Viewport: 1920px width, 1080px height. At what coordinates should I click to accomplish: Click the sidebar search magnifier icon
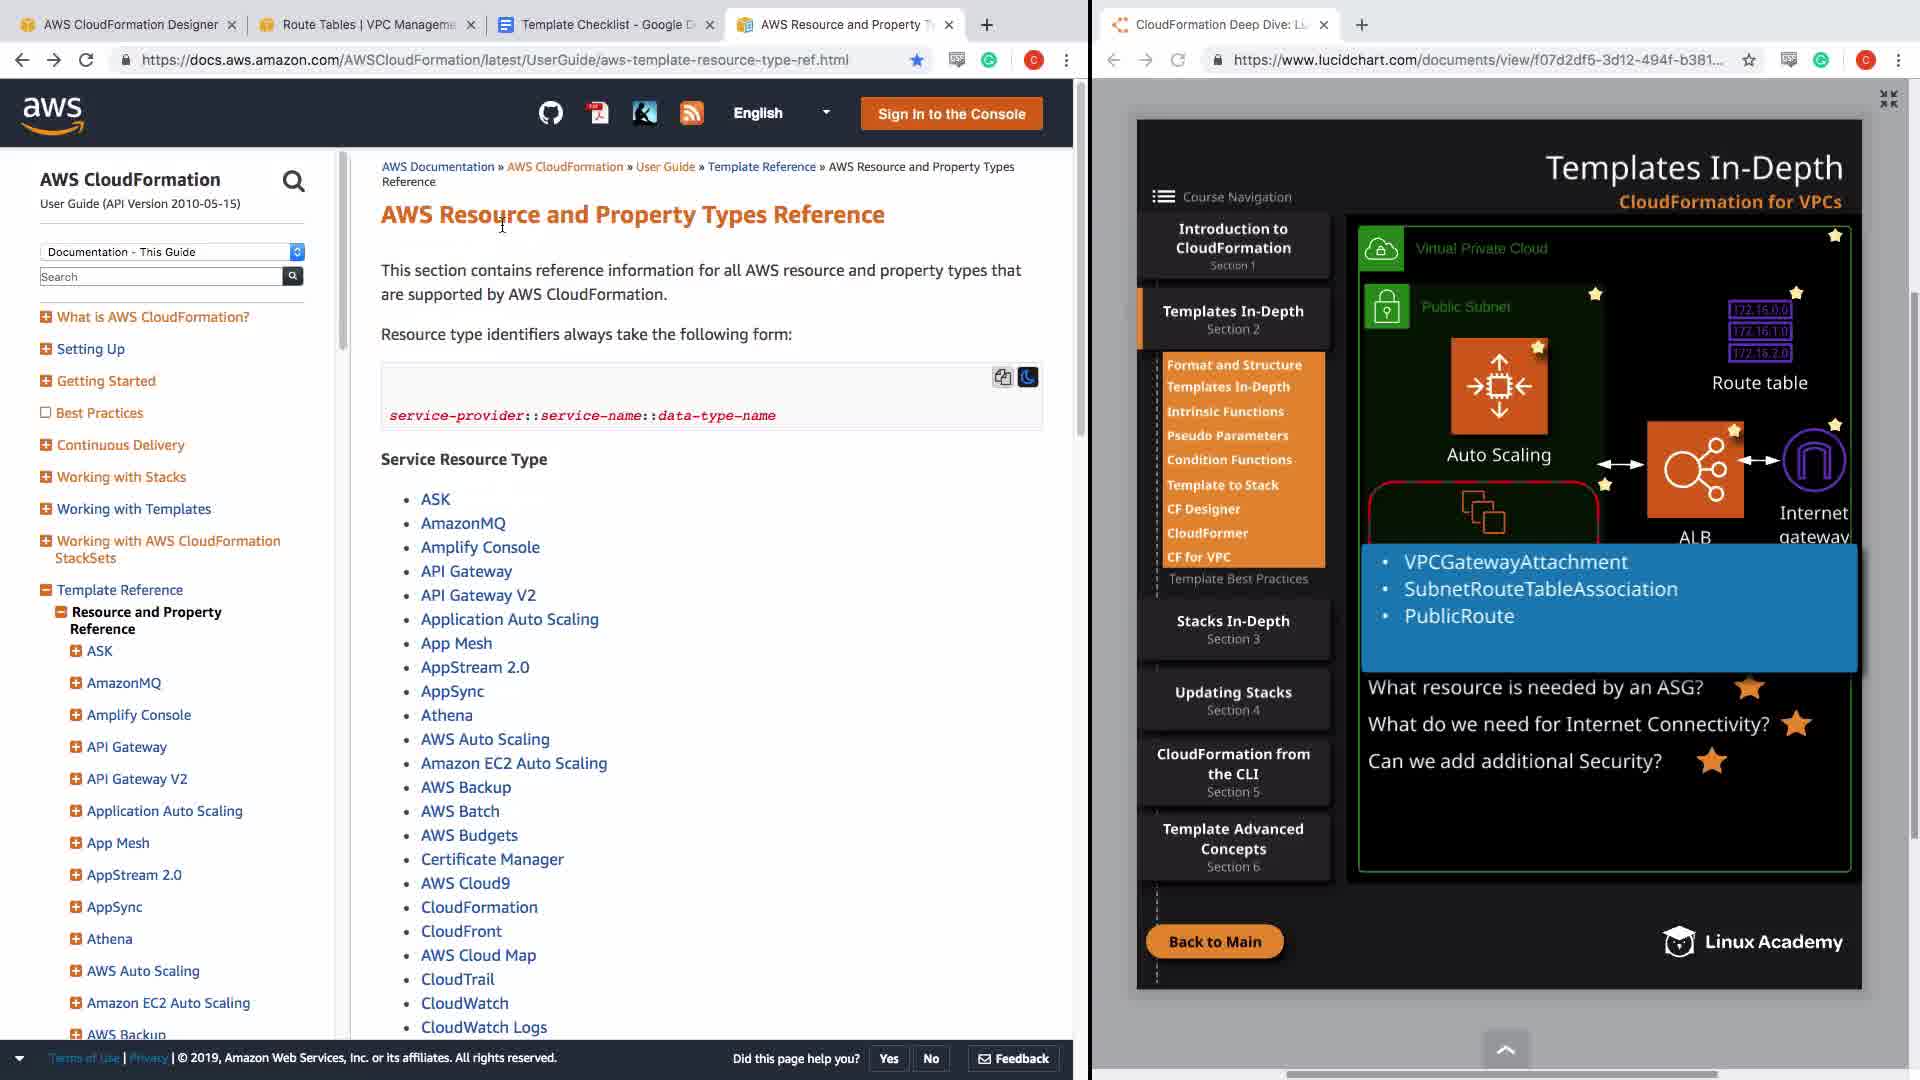pyautogui.click(x=293, y=181)
